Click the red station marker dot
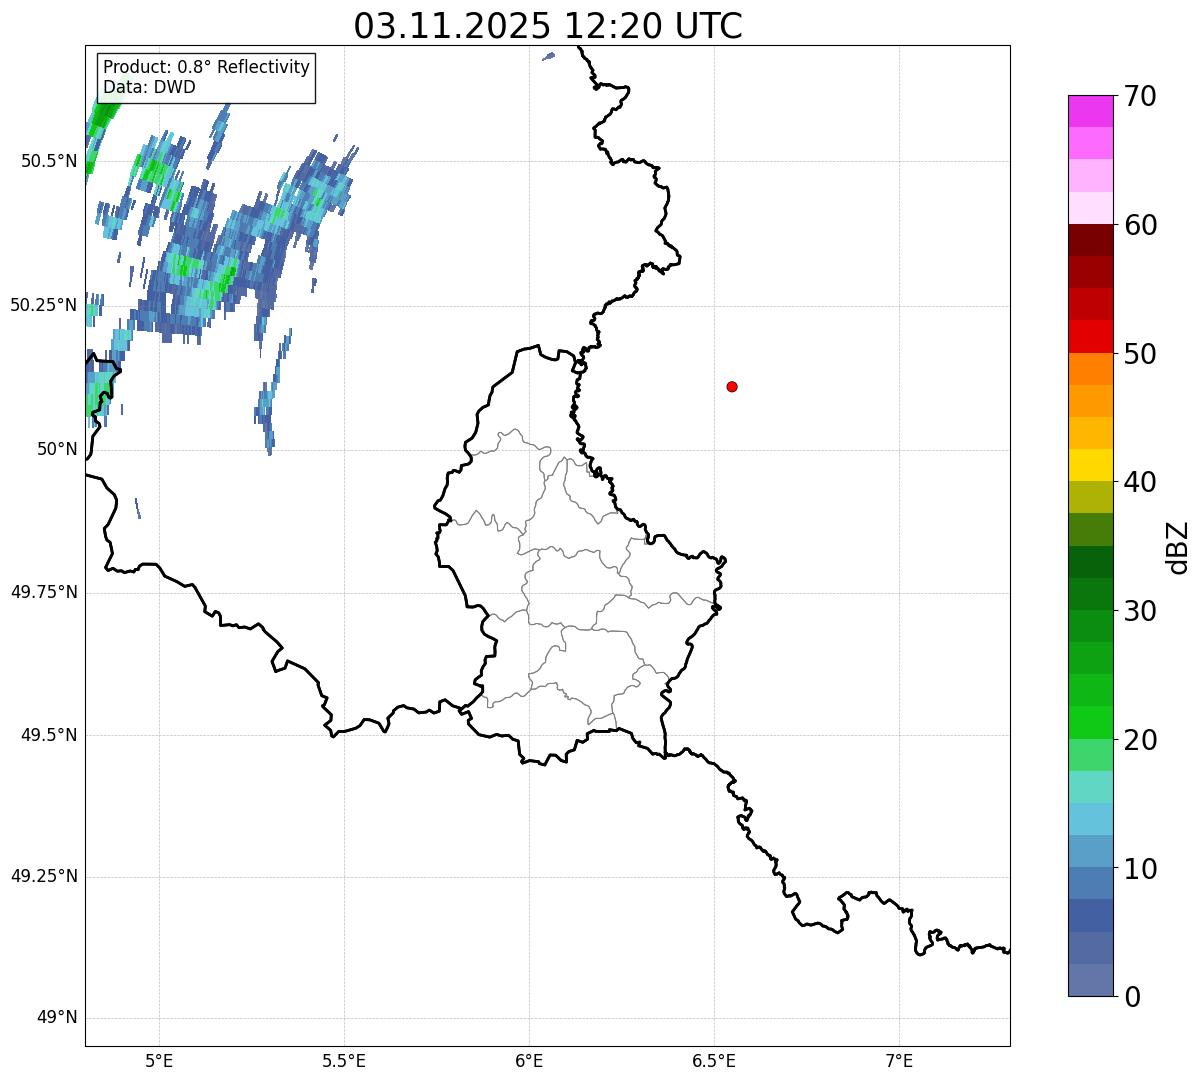Image resolution: width=1202 pixels, height=1081 pixels. pyautogui.click(x=732, y=386)
